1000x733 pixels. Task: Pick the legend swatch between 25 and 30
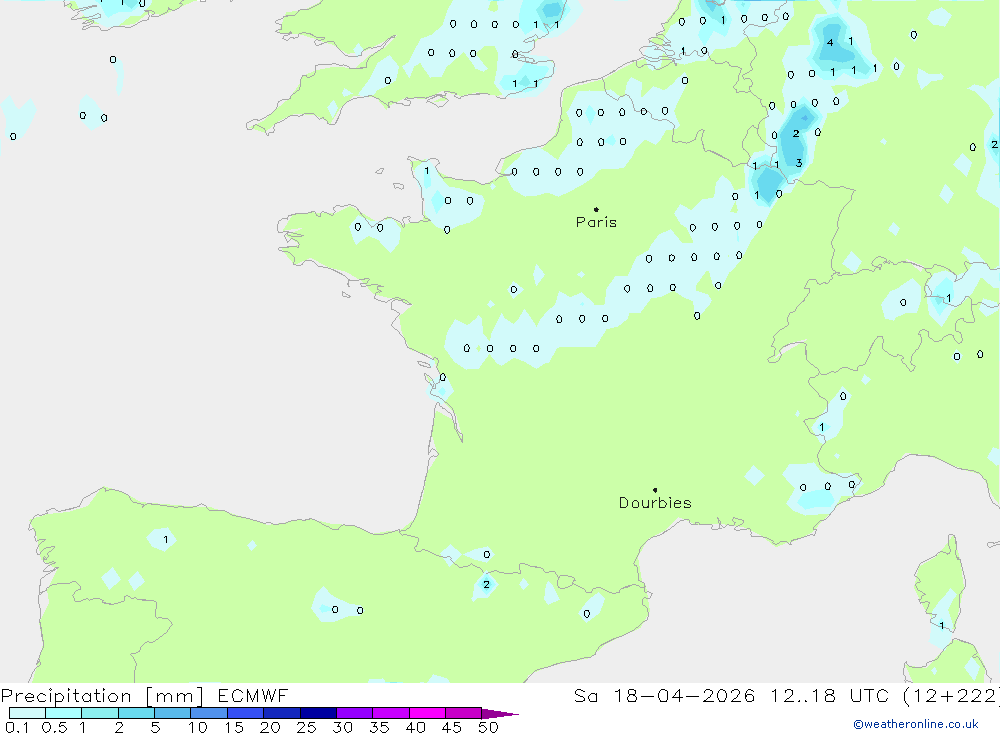click(318, 713)
